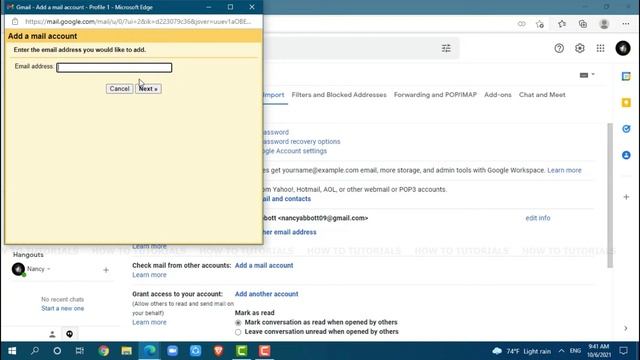Select Leave conversation unread when opened by others
Screen dimensions: 640x360
(238, 332)
